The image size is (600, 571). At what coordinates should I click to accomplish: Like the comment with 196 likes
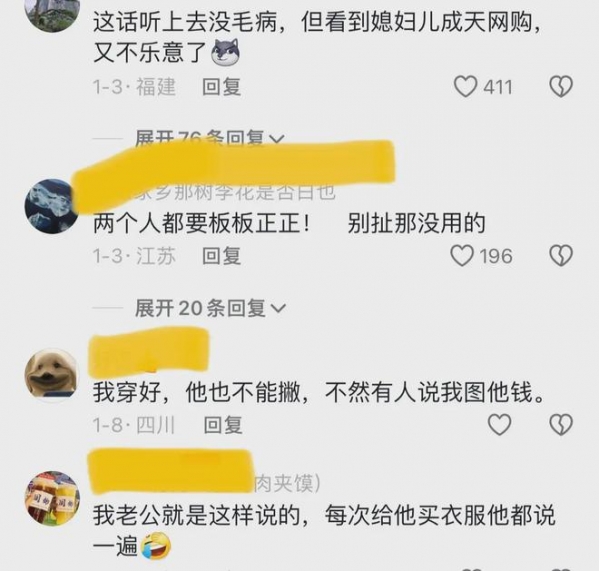(x=462, y=256)
